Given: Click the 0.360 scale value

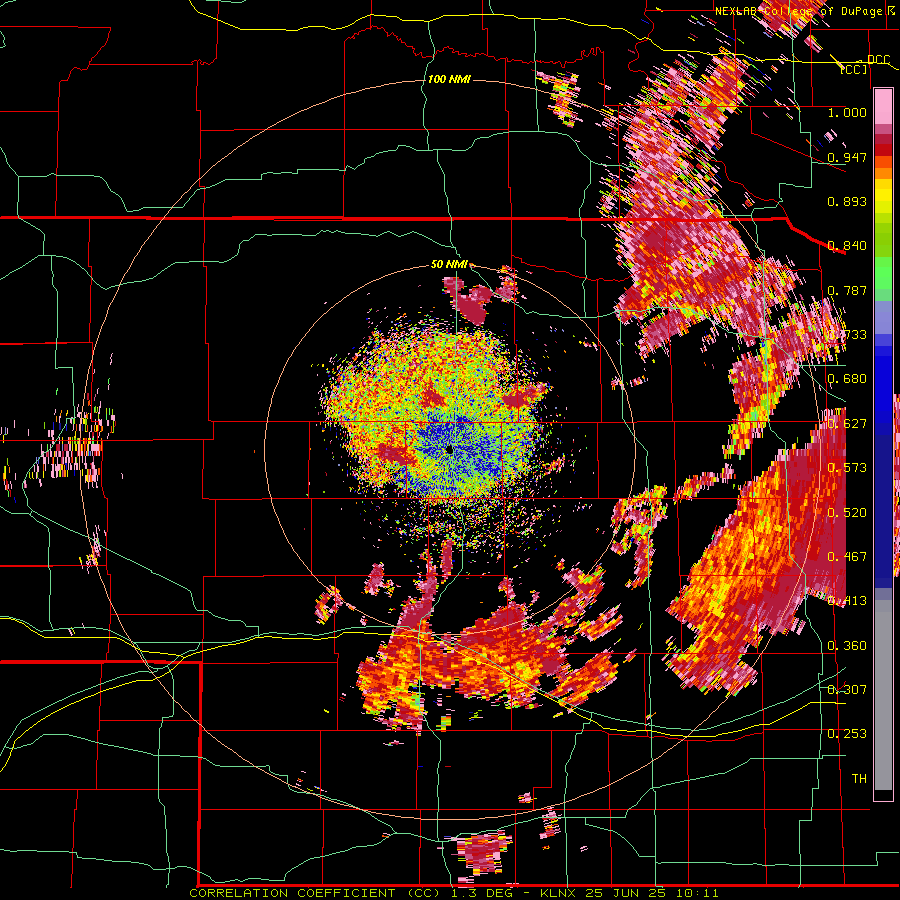Looking at the screenshot, I should (847, 646).
